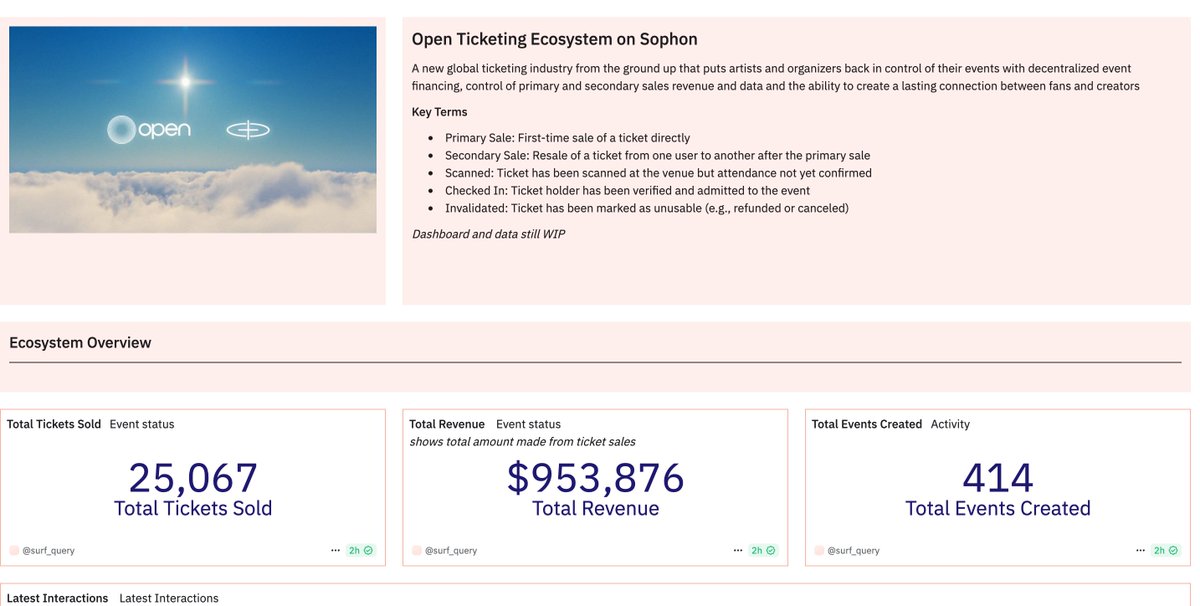Click the Total Revenue label under $953,876
The height and width of the screenshot is (606, 1200).
596,508
